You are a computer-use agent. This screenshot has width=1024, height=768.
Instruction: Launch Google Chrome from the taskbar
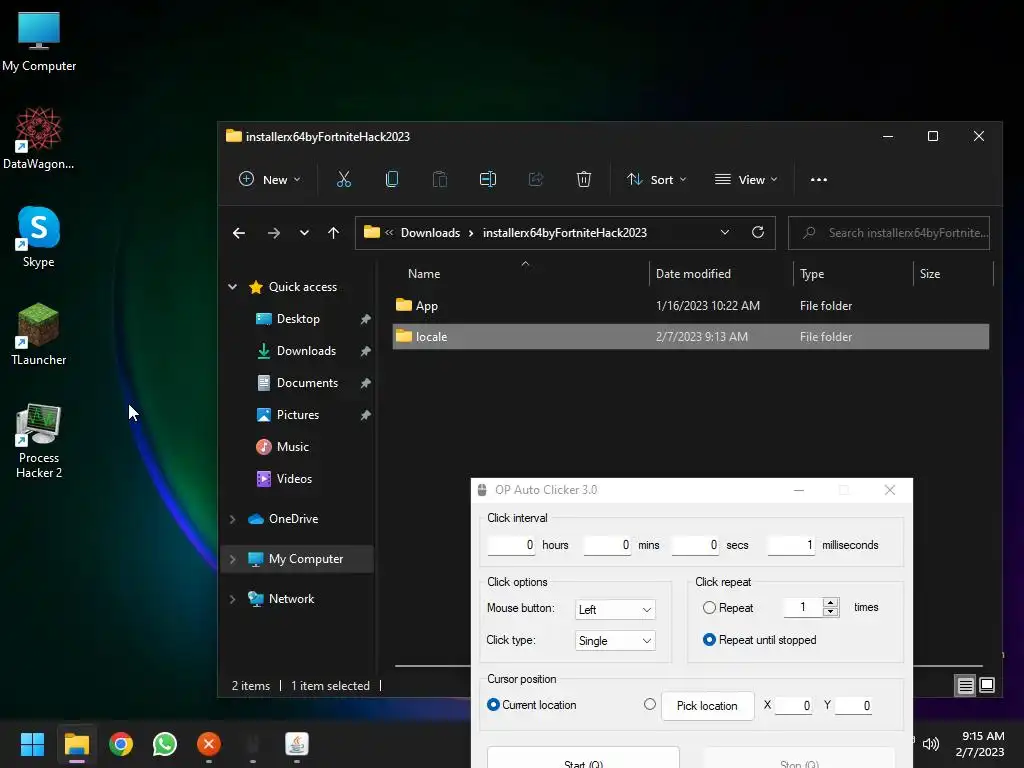point(121,744)
